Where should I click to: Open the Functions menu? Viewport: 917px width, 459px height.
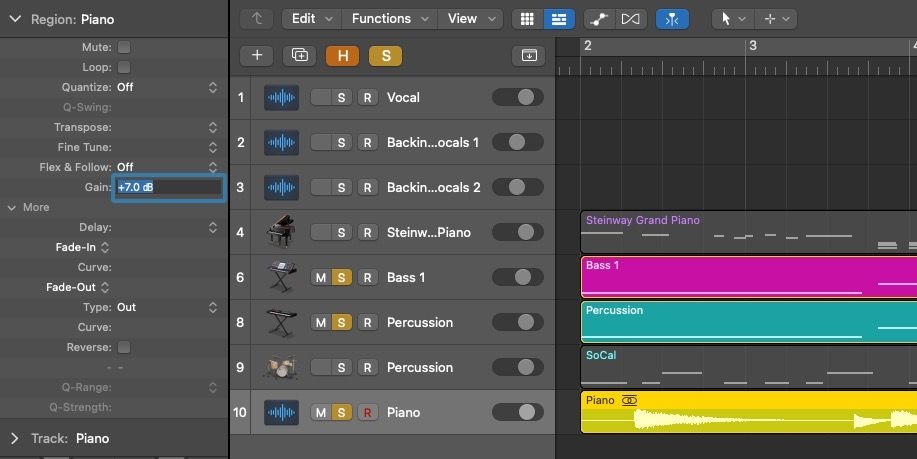389,18
